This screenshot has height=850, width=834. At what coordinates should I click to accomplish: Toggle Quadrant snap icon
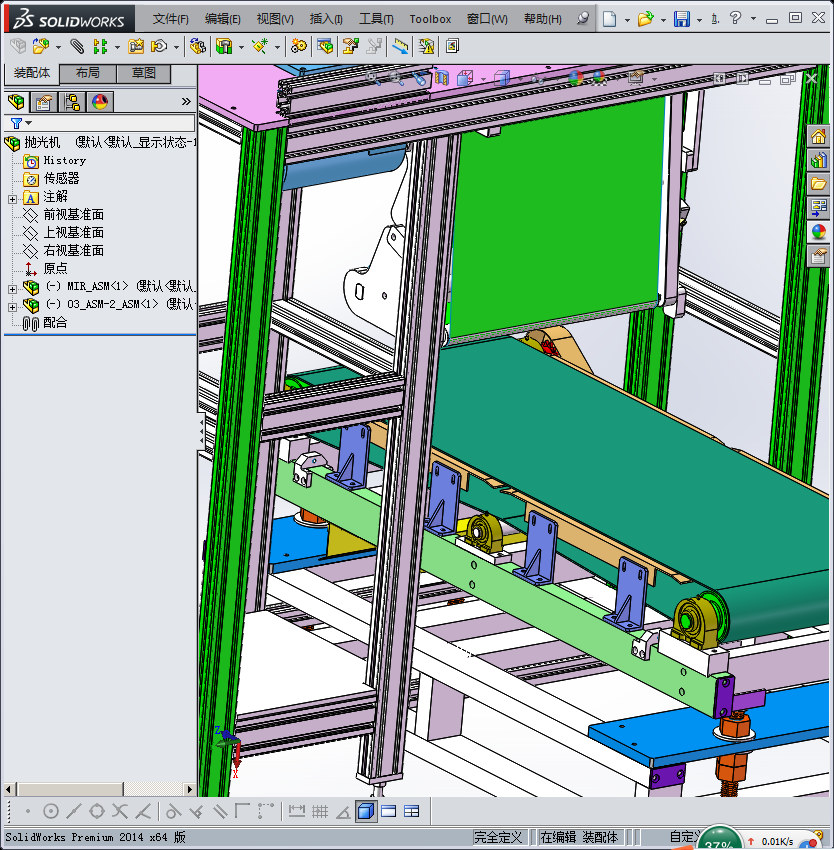(97, 811)
